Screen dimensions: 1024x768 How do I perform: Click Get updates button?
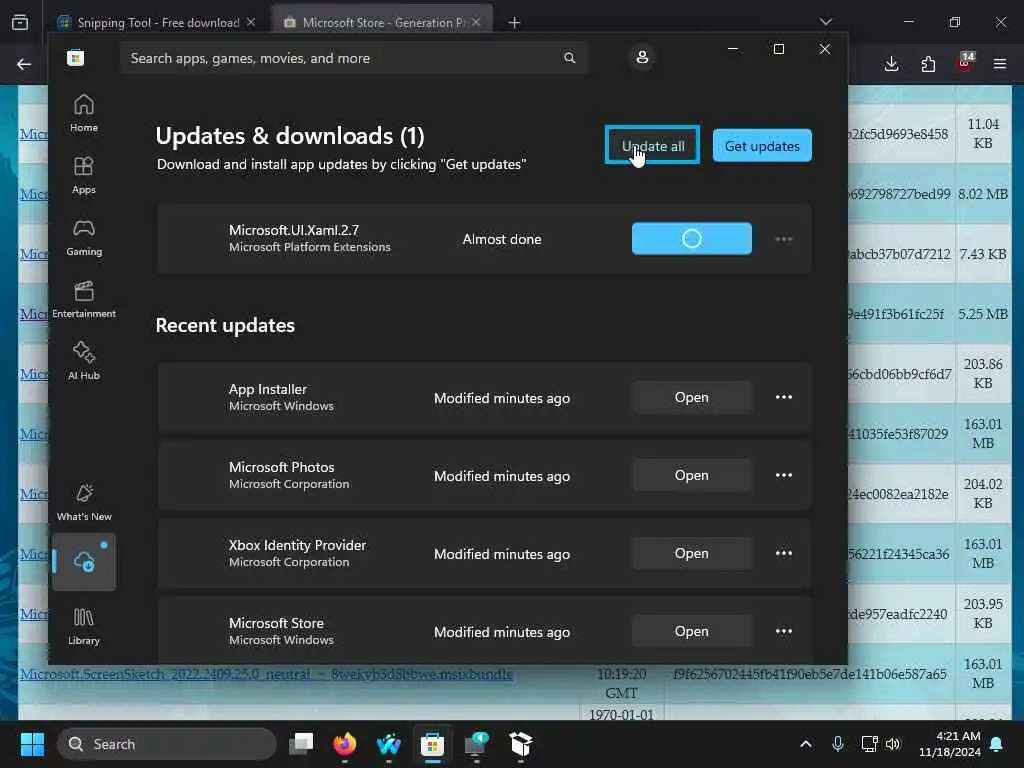tap(762, 146)
